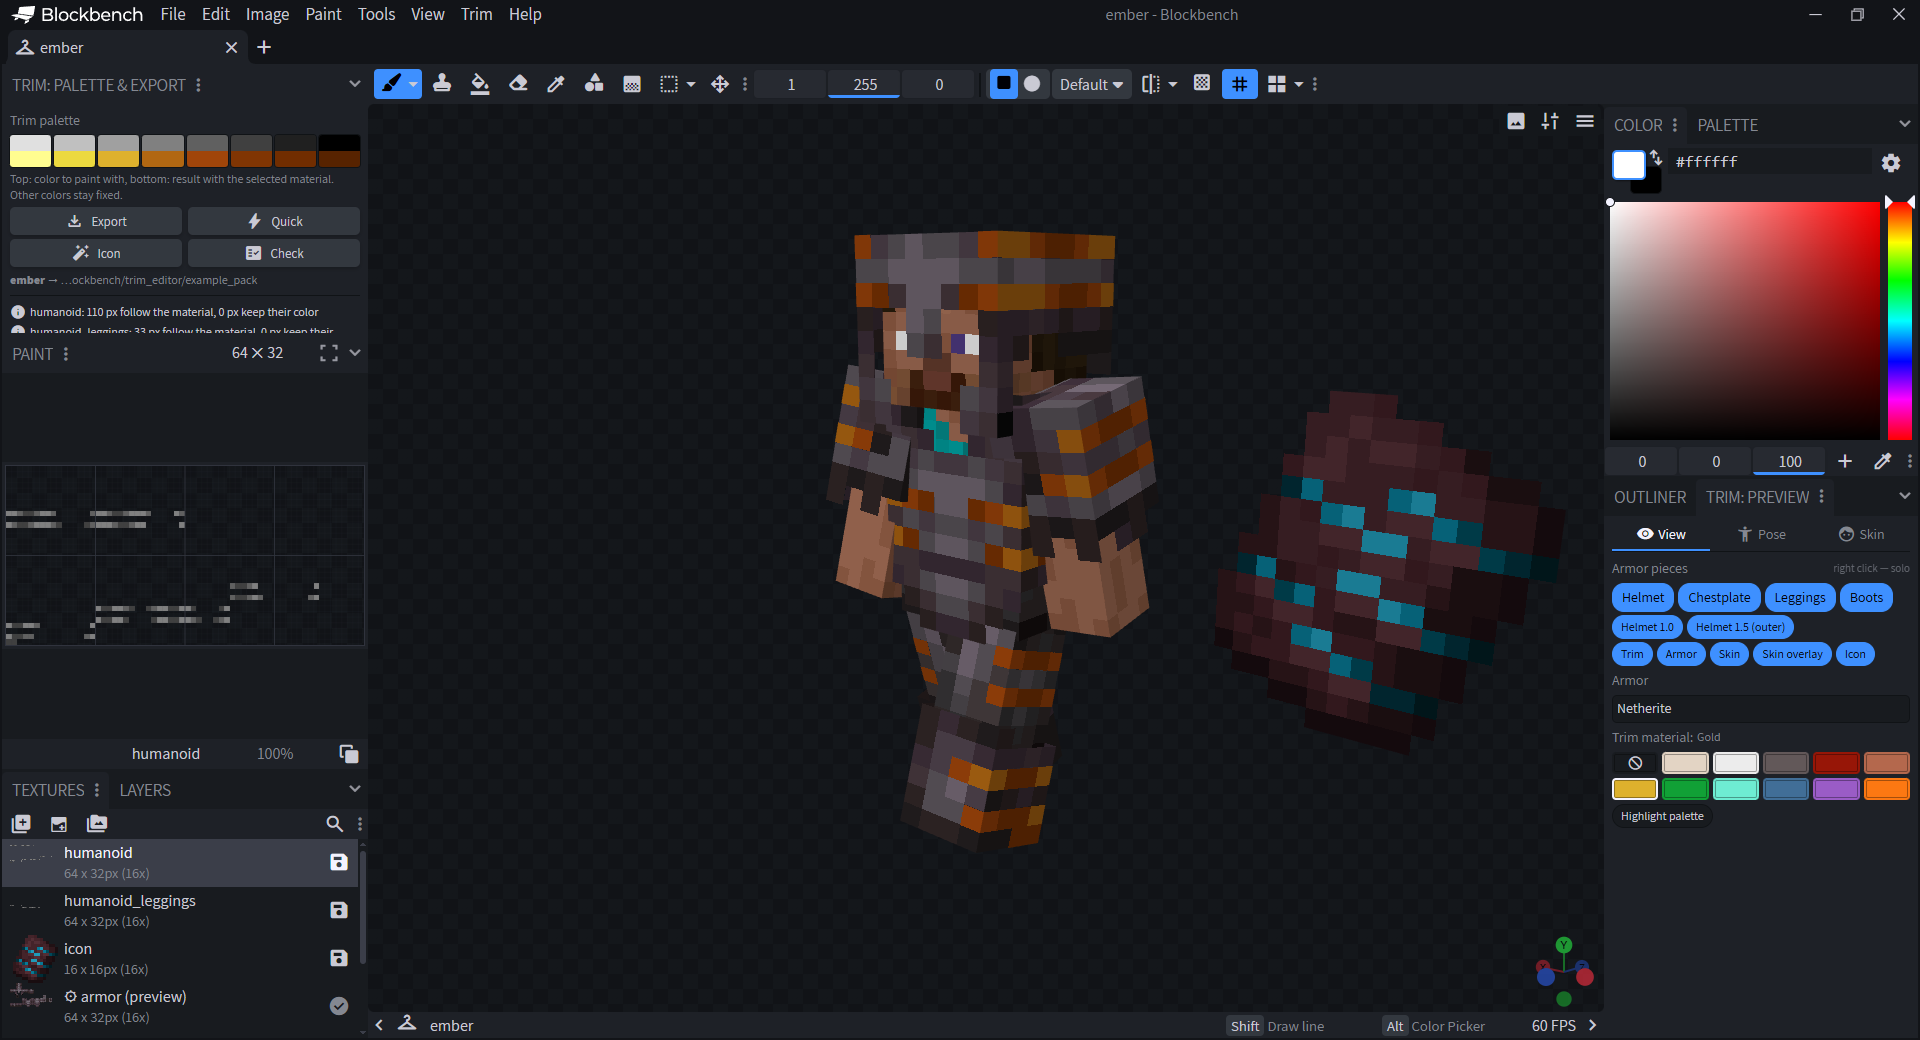Viewport: 1920px width, 1040px height.
Task: Toggle the Leggings armor piece
Action: [1800, 598]
